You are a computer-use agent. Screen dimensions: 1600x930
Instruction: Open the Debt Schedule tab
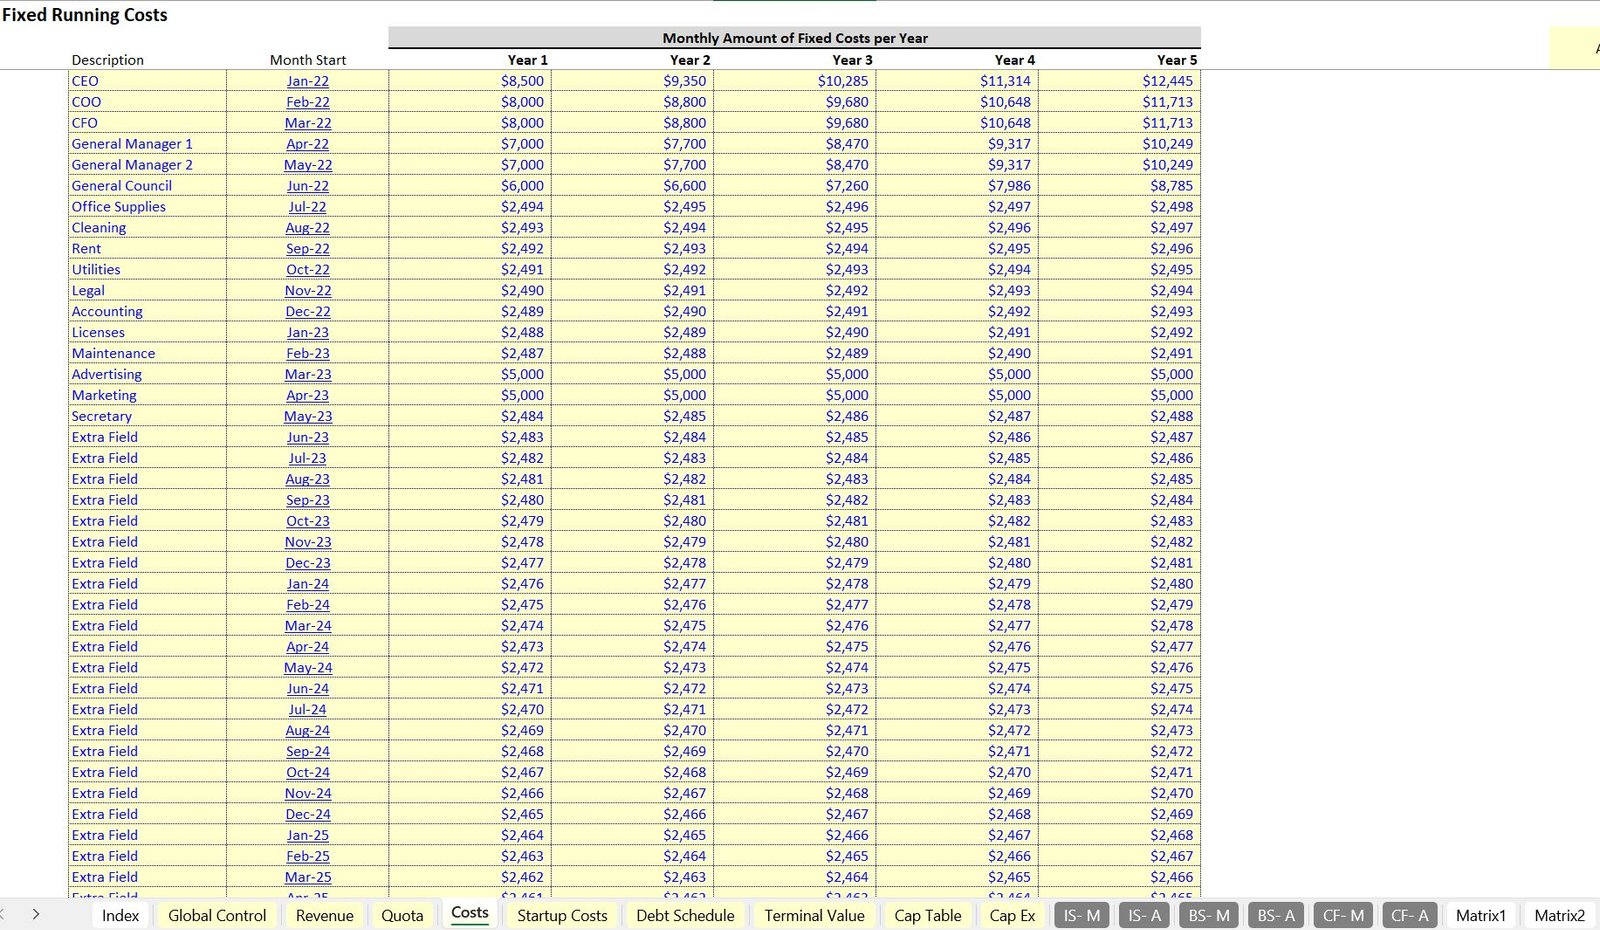point(685,915)
